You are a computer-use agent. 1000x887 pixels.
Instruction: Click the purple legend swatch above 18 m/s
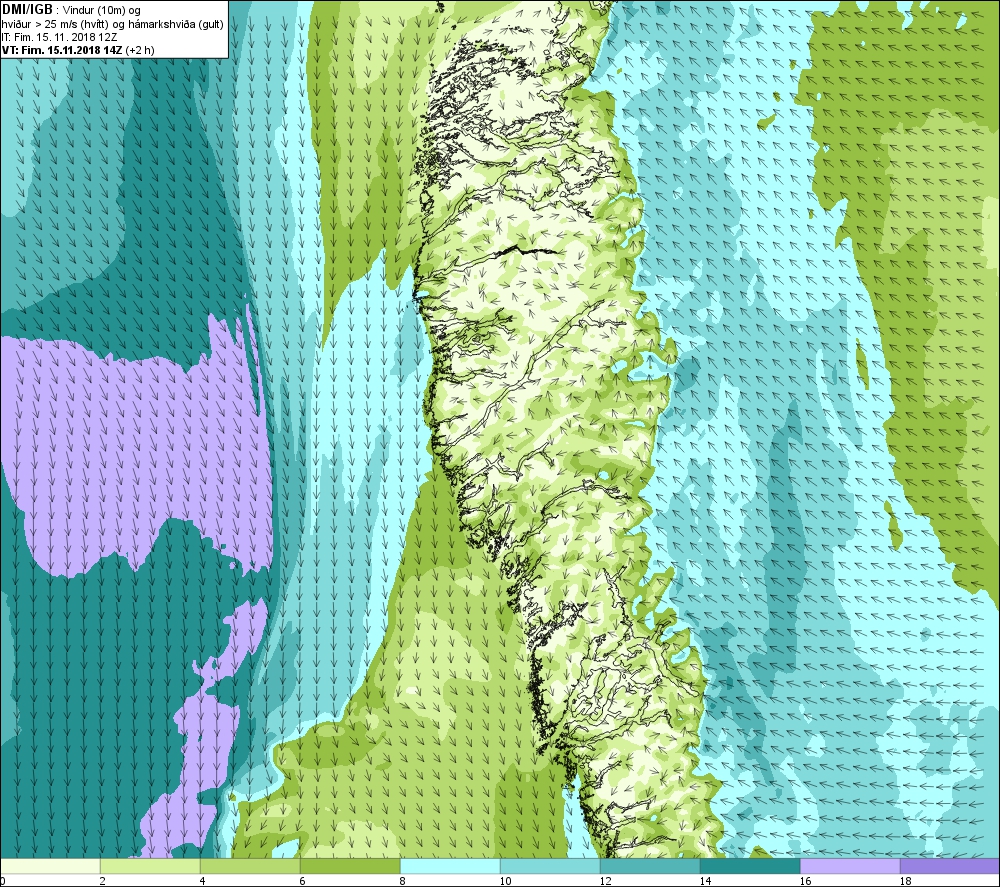click(x=950, y=866)
